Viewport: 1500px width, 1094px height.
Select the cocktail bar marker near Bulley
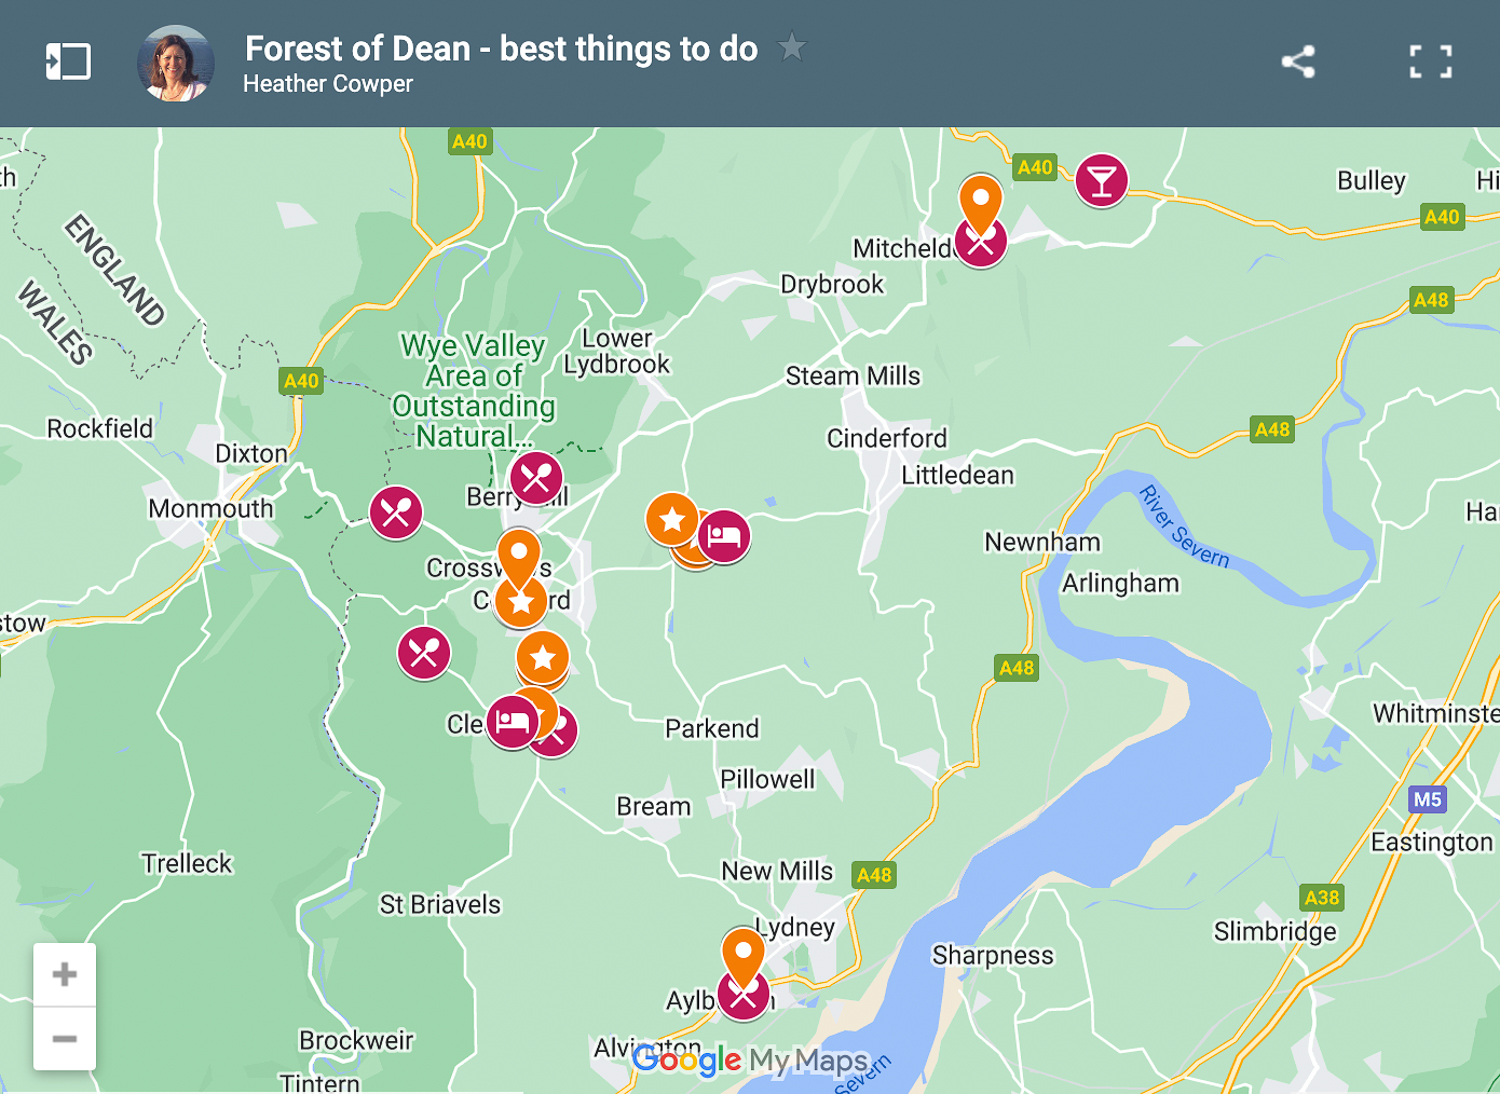click(x=1101, y=180)
